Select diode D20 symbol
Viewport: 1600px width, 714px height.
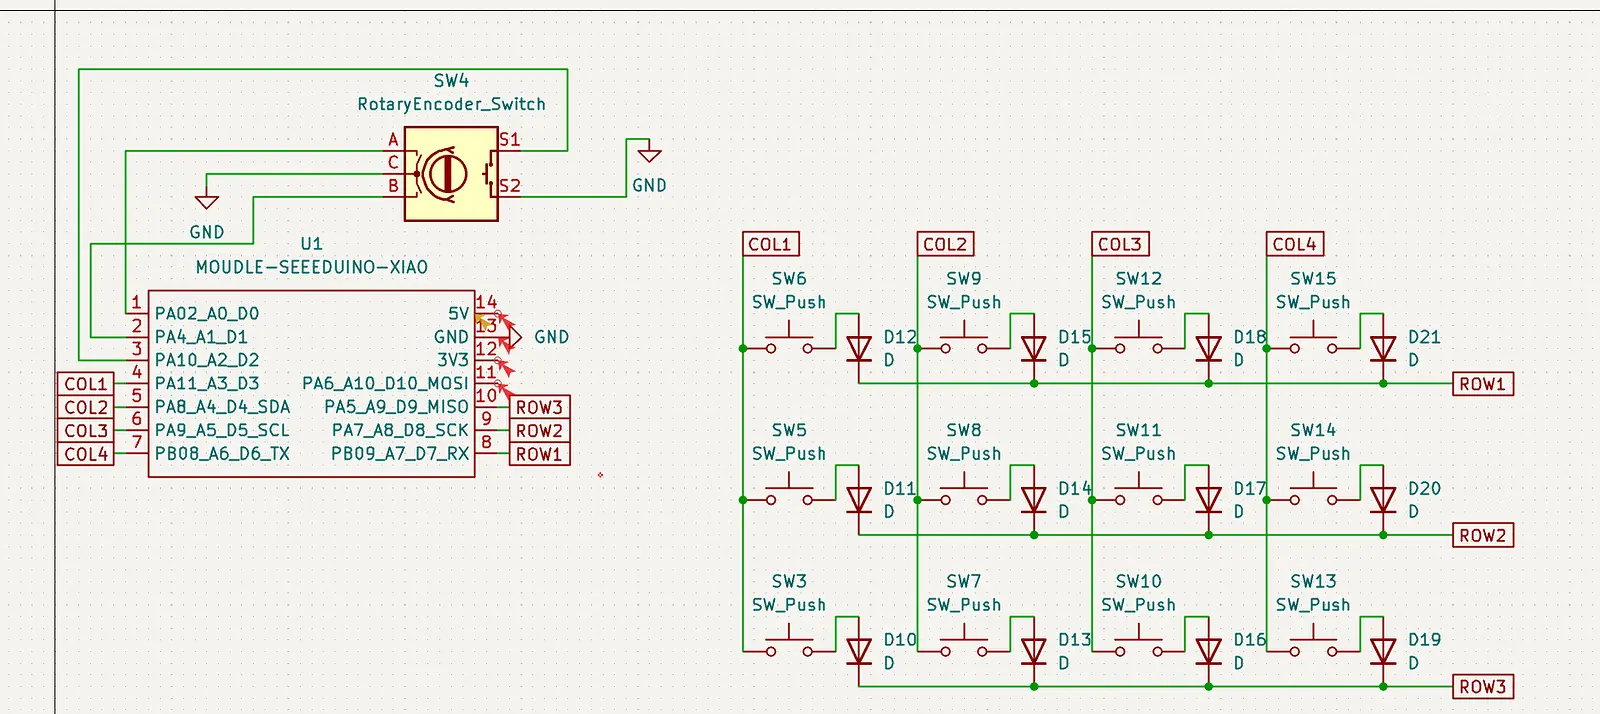(x=1383, y=499)
